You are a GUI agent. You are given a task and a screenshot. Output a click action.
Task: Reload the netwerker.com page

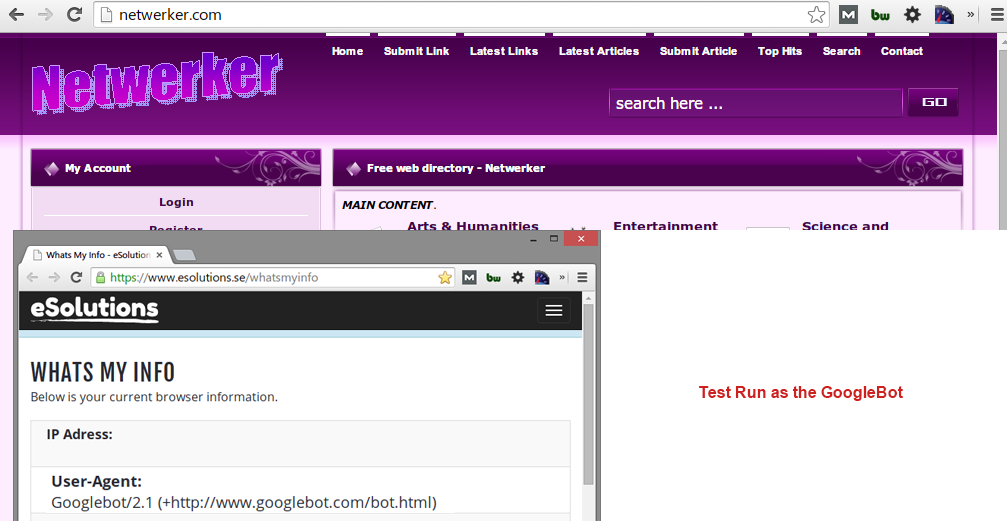coord(74,15)
